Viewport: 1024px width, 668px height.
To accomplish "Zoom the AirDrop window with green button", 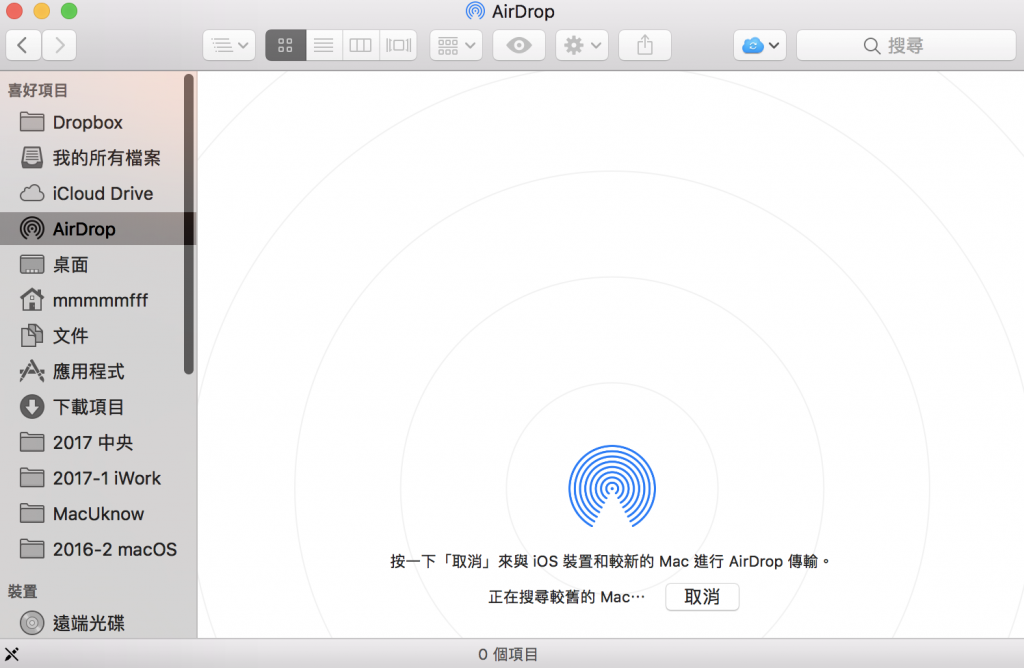I will (69, 11).
